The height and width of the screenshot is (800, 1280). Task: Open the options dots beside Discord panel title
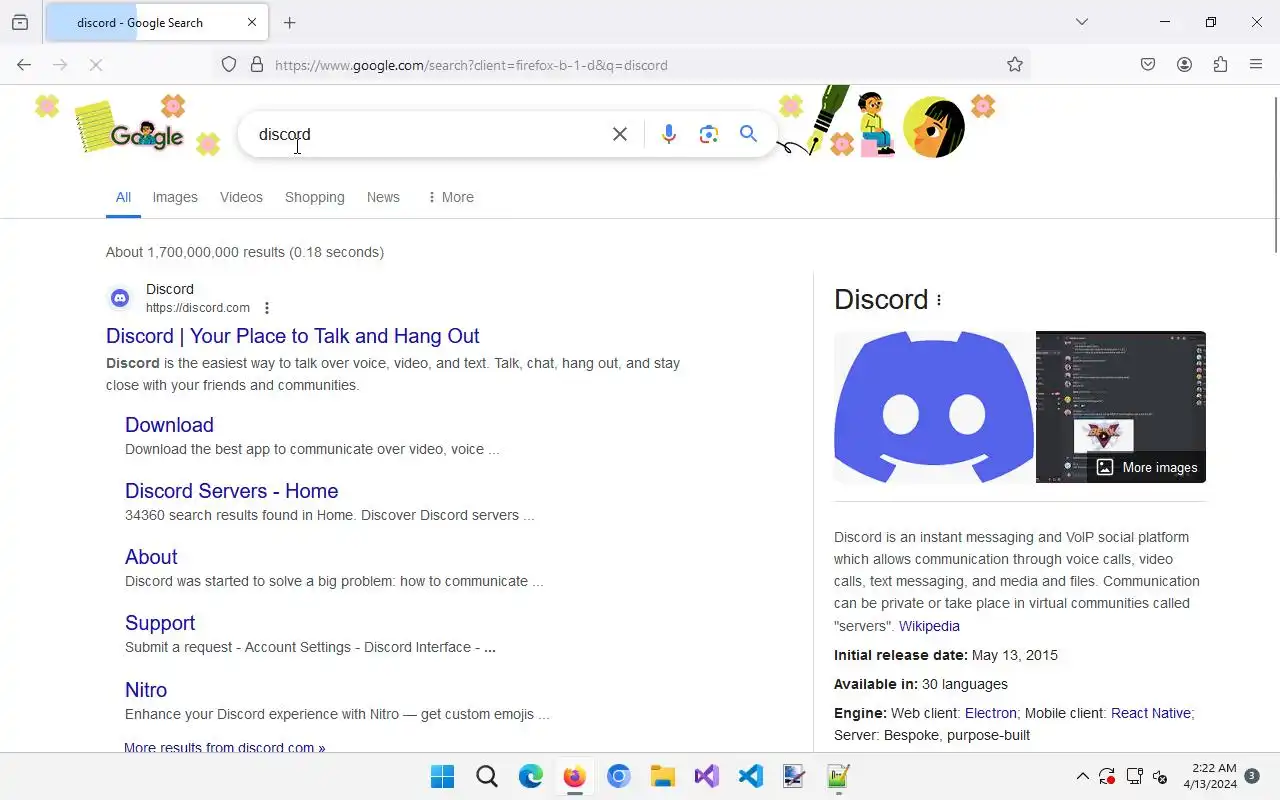tap(938, 300)
